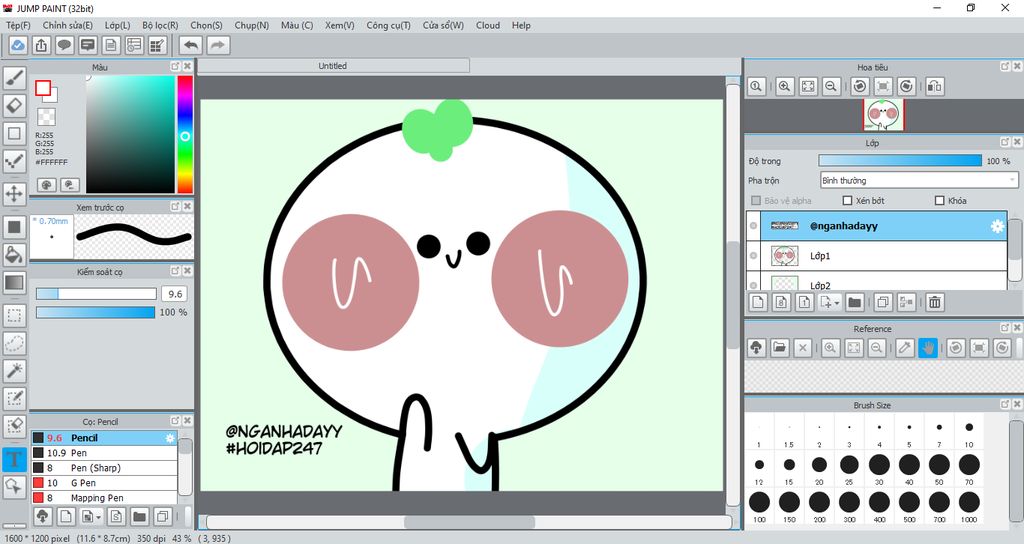Open the Bộ lọc(R) menu
This screenshot has width=1024, height=544.
coord(160,25)
